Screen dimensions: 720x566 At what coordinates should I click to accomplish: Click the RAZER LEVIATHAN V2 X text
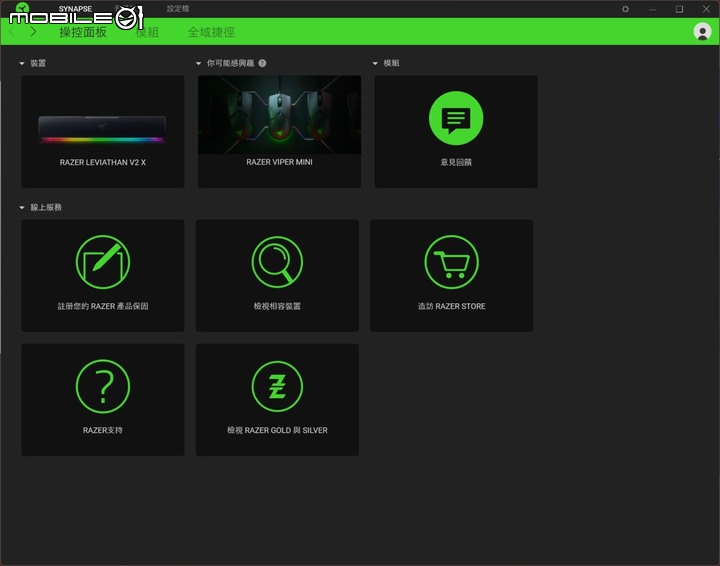[103, 162]
